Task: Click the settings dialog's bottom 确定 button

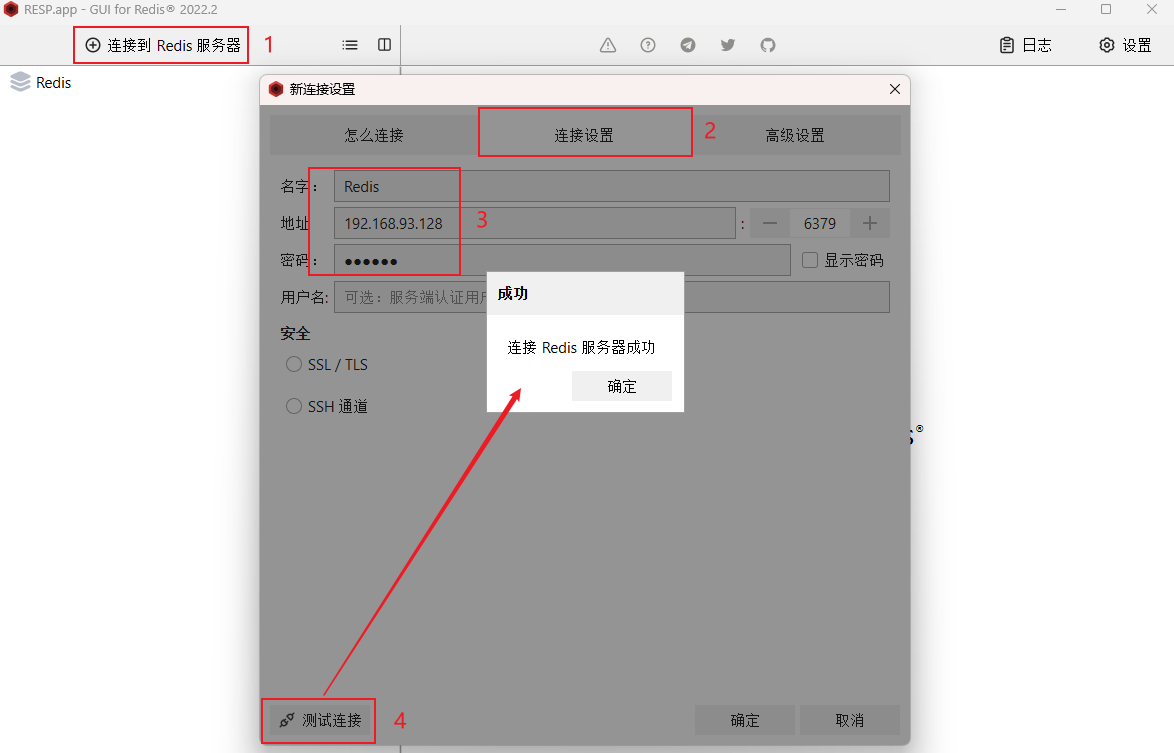Action: (744, 720)
